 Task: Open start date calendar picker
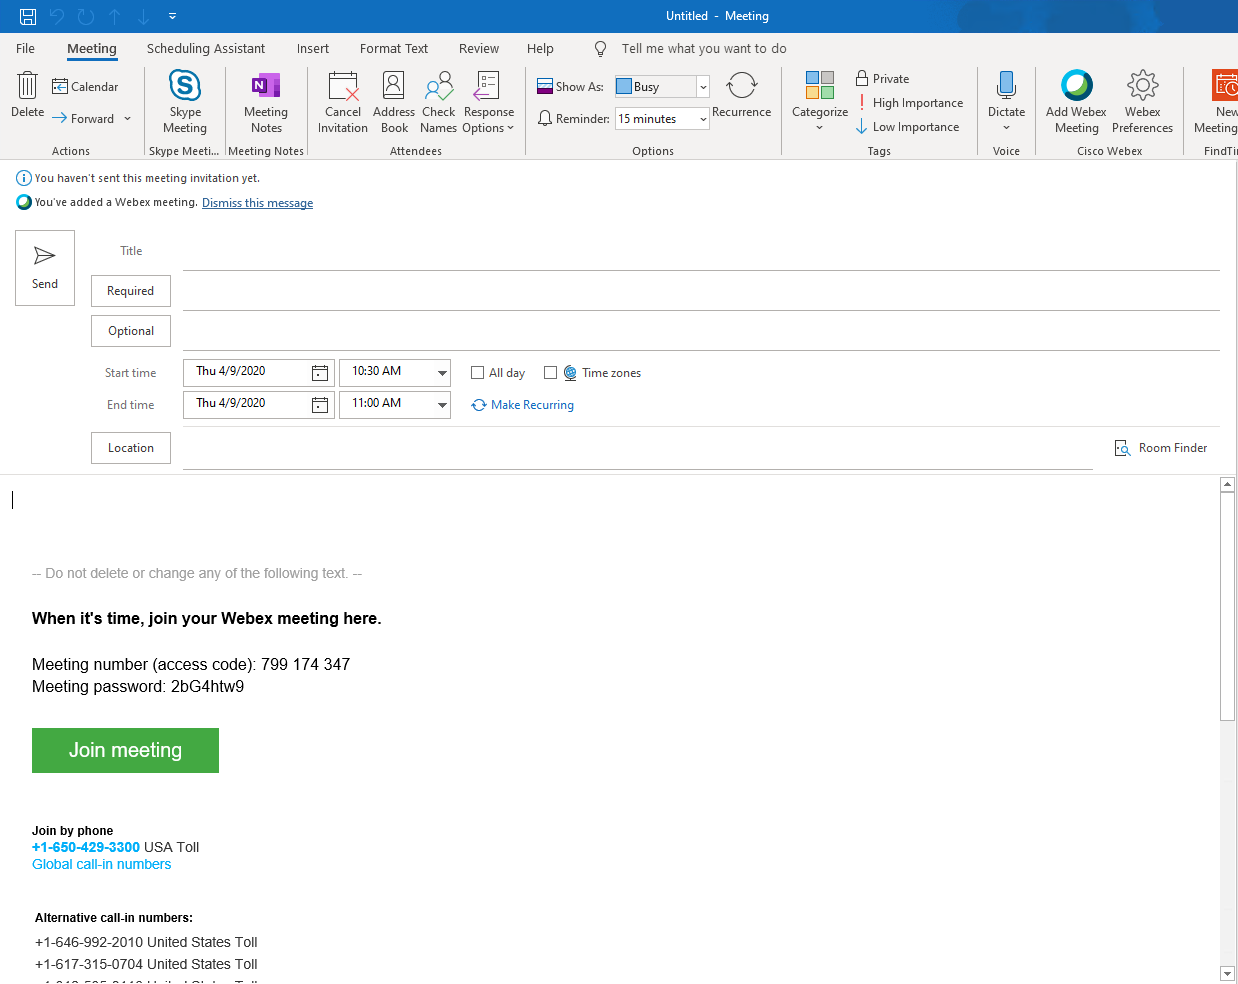coord(320,373)
